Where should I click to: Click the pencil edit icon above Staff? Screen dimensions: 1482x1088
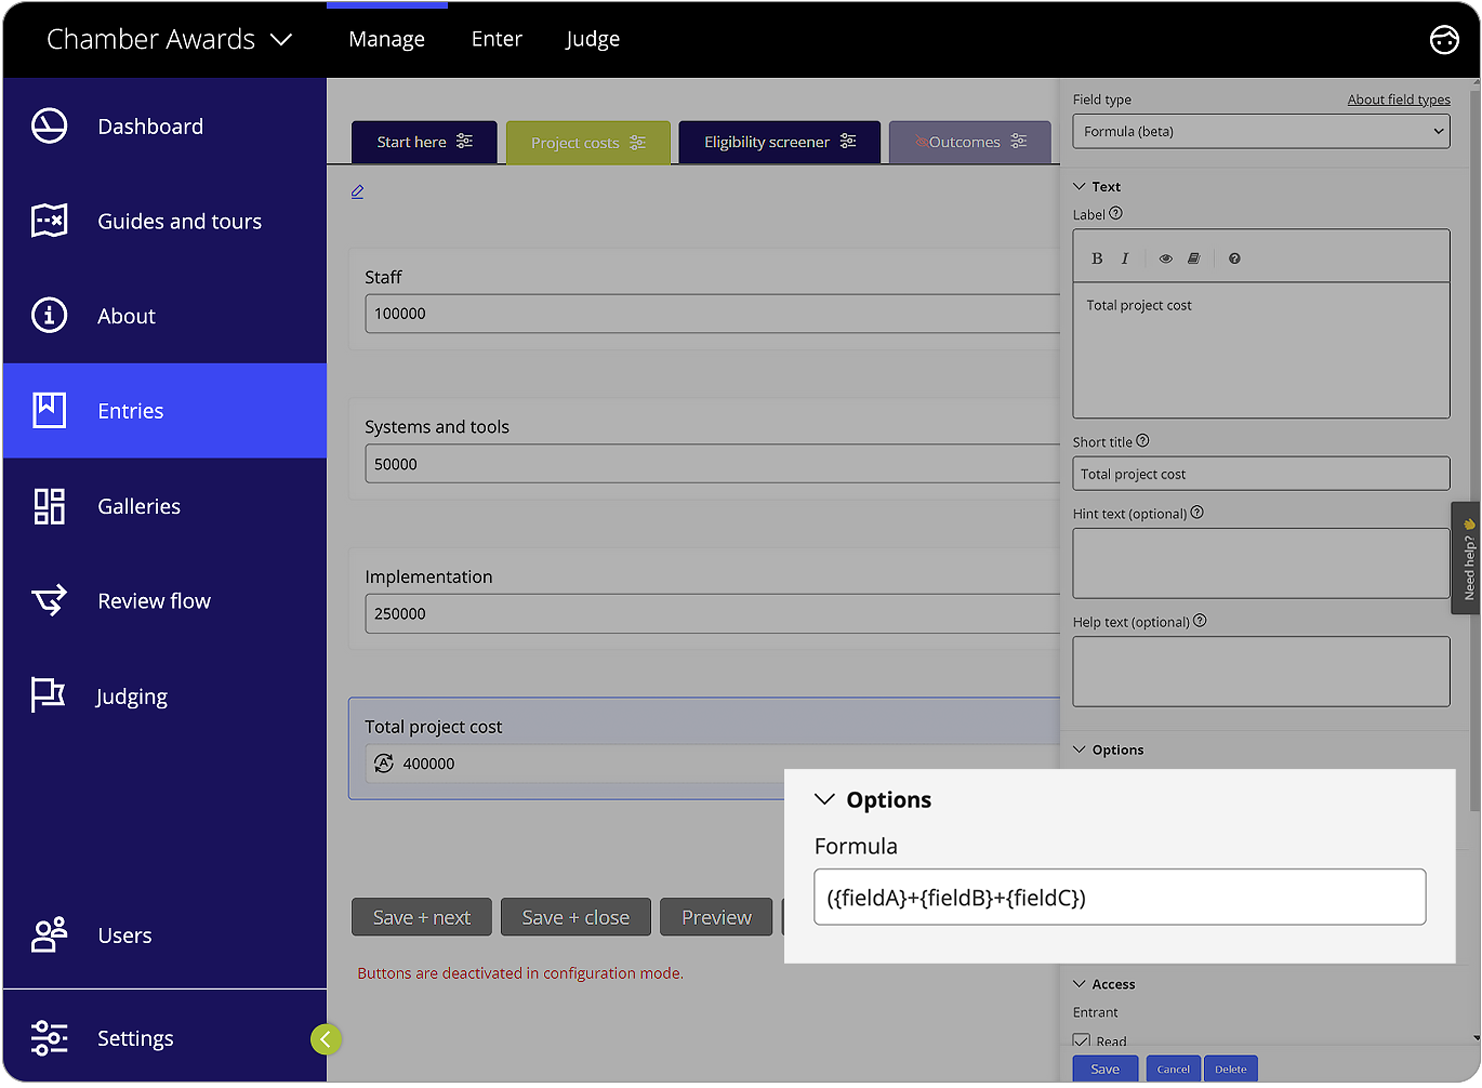click(x=357, y=190)
